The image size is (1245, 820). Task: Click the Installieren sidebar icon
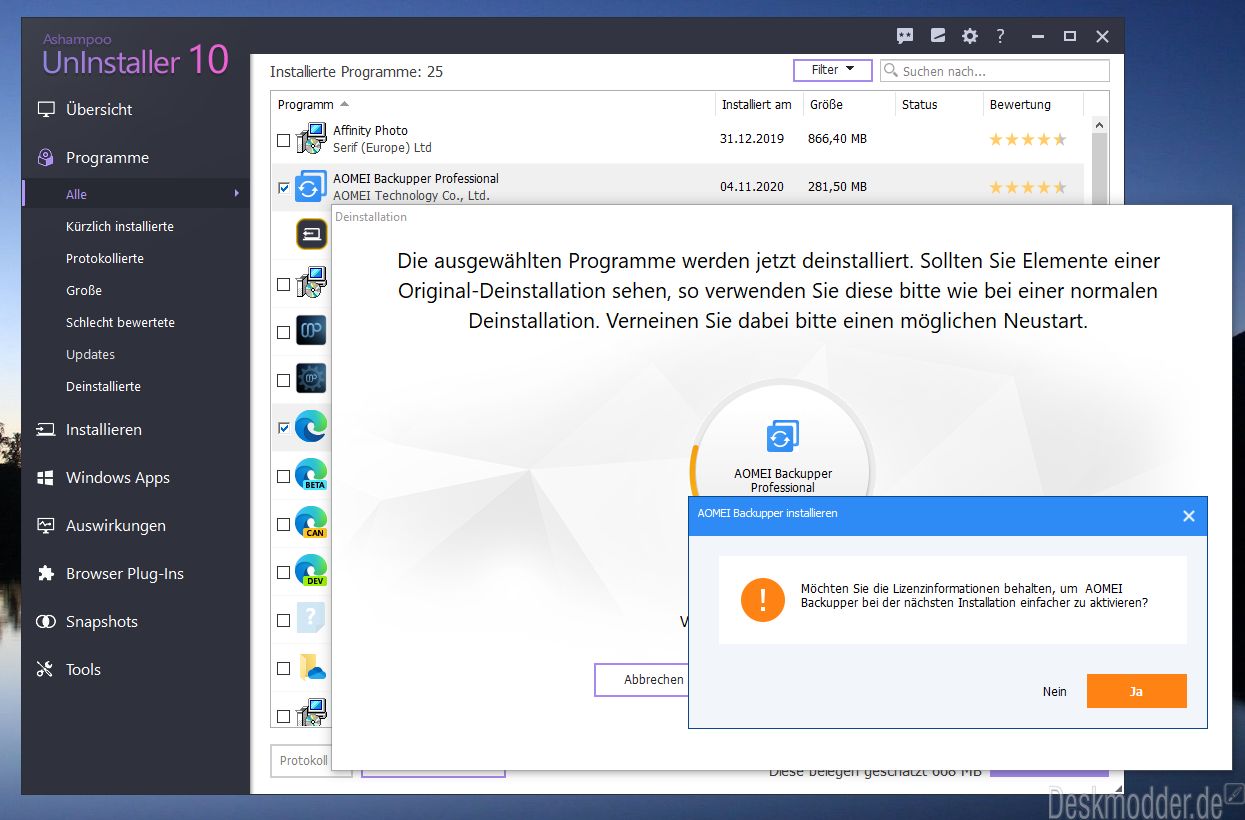(x=45, y=429)
